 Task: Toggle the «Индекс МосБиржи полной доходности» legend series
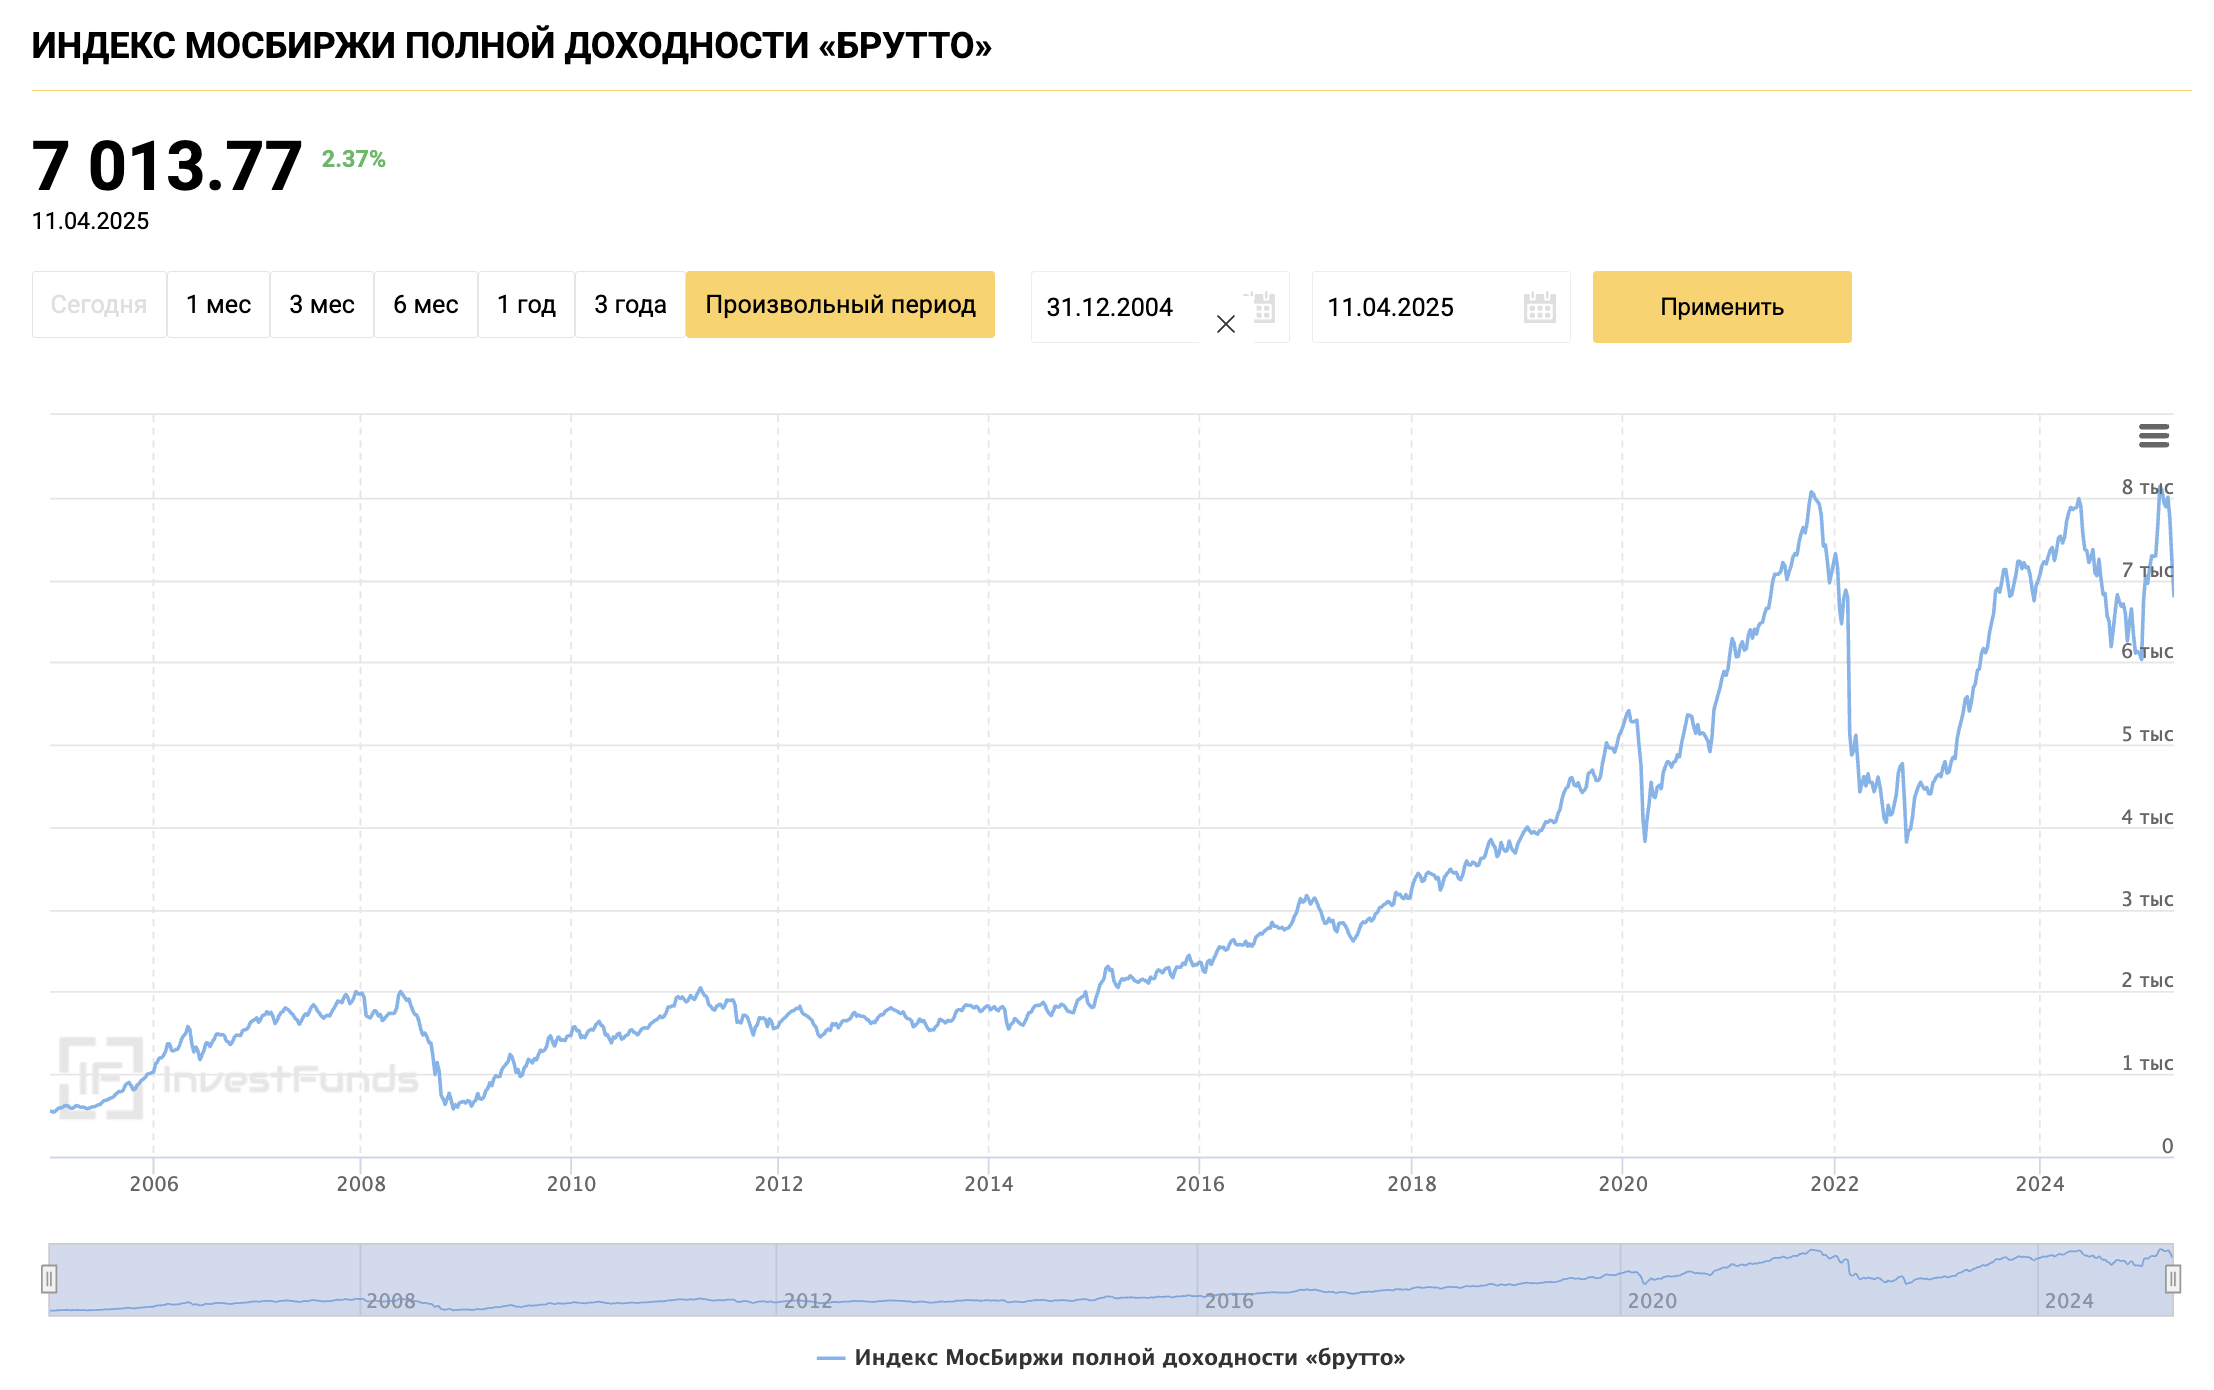1129,1357
